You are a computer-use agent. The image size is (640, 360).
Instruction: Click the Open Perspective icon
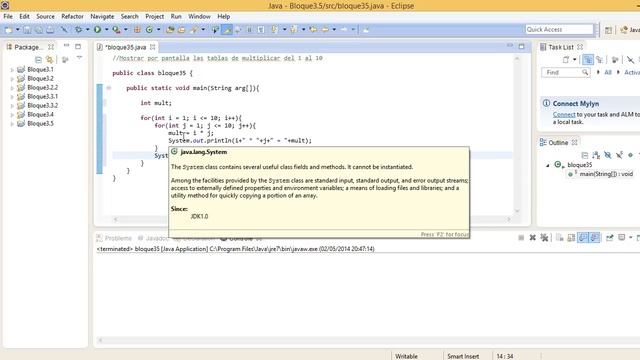coord(608,30)
